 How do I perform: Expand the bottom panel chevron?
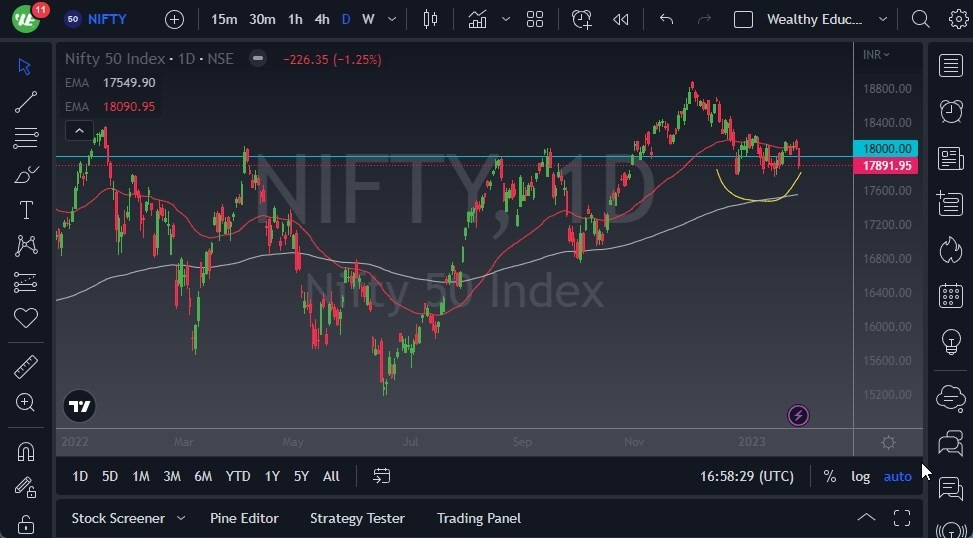(866, 518)
